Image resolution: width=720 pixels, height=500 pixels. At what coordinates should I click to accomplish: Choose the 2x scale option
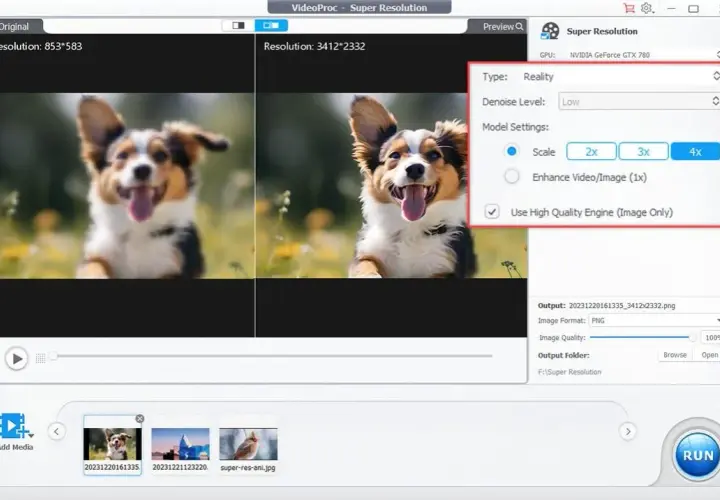(591, 152)
